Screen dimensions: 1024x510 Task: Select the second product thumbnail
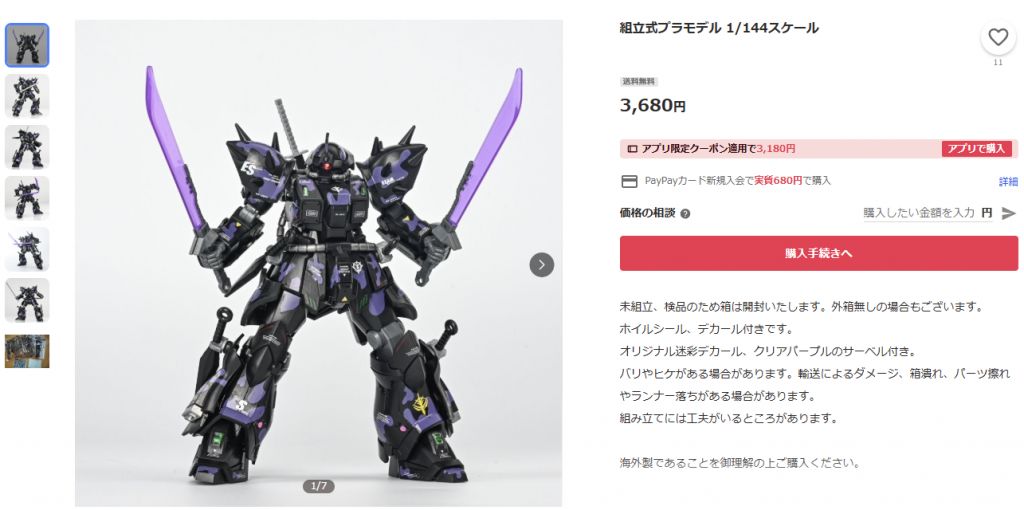click(x=27, y=96)
